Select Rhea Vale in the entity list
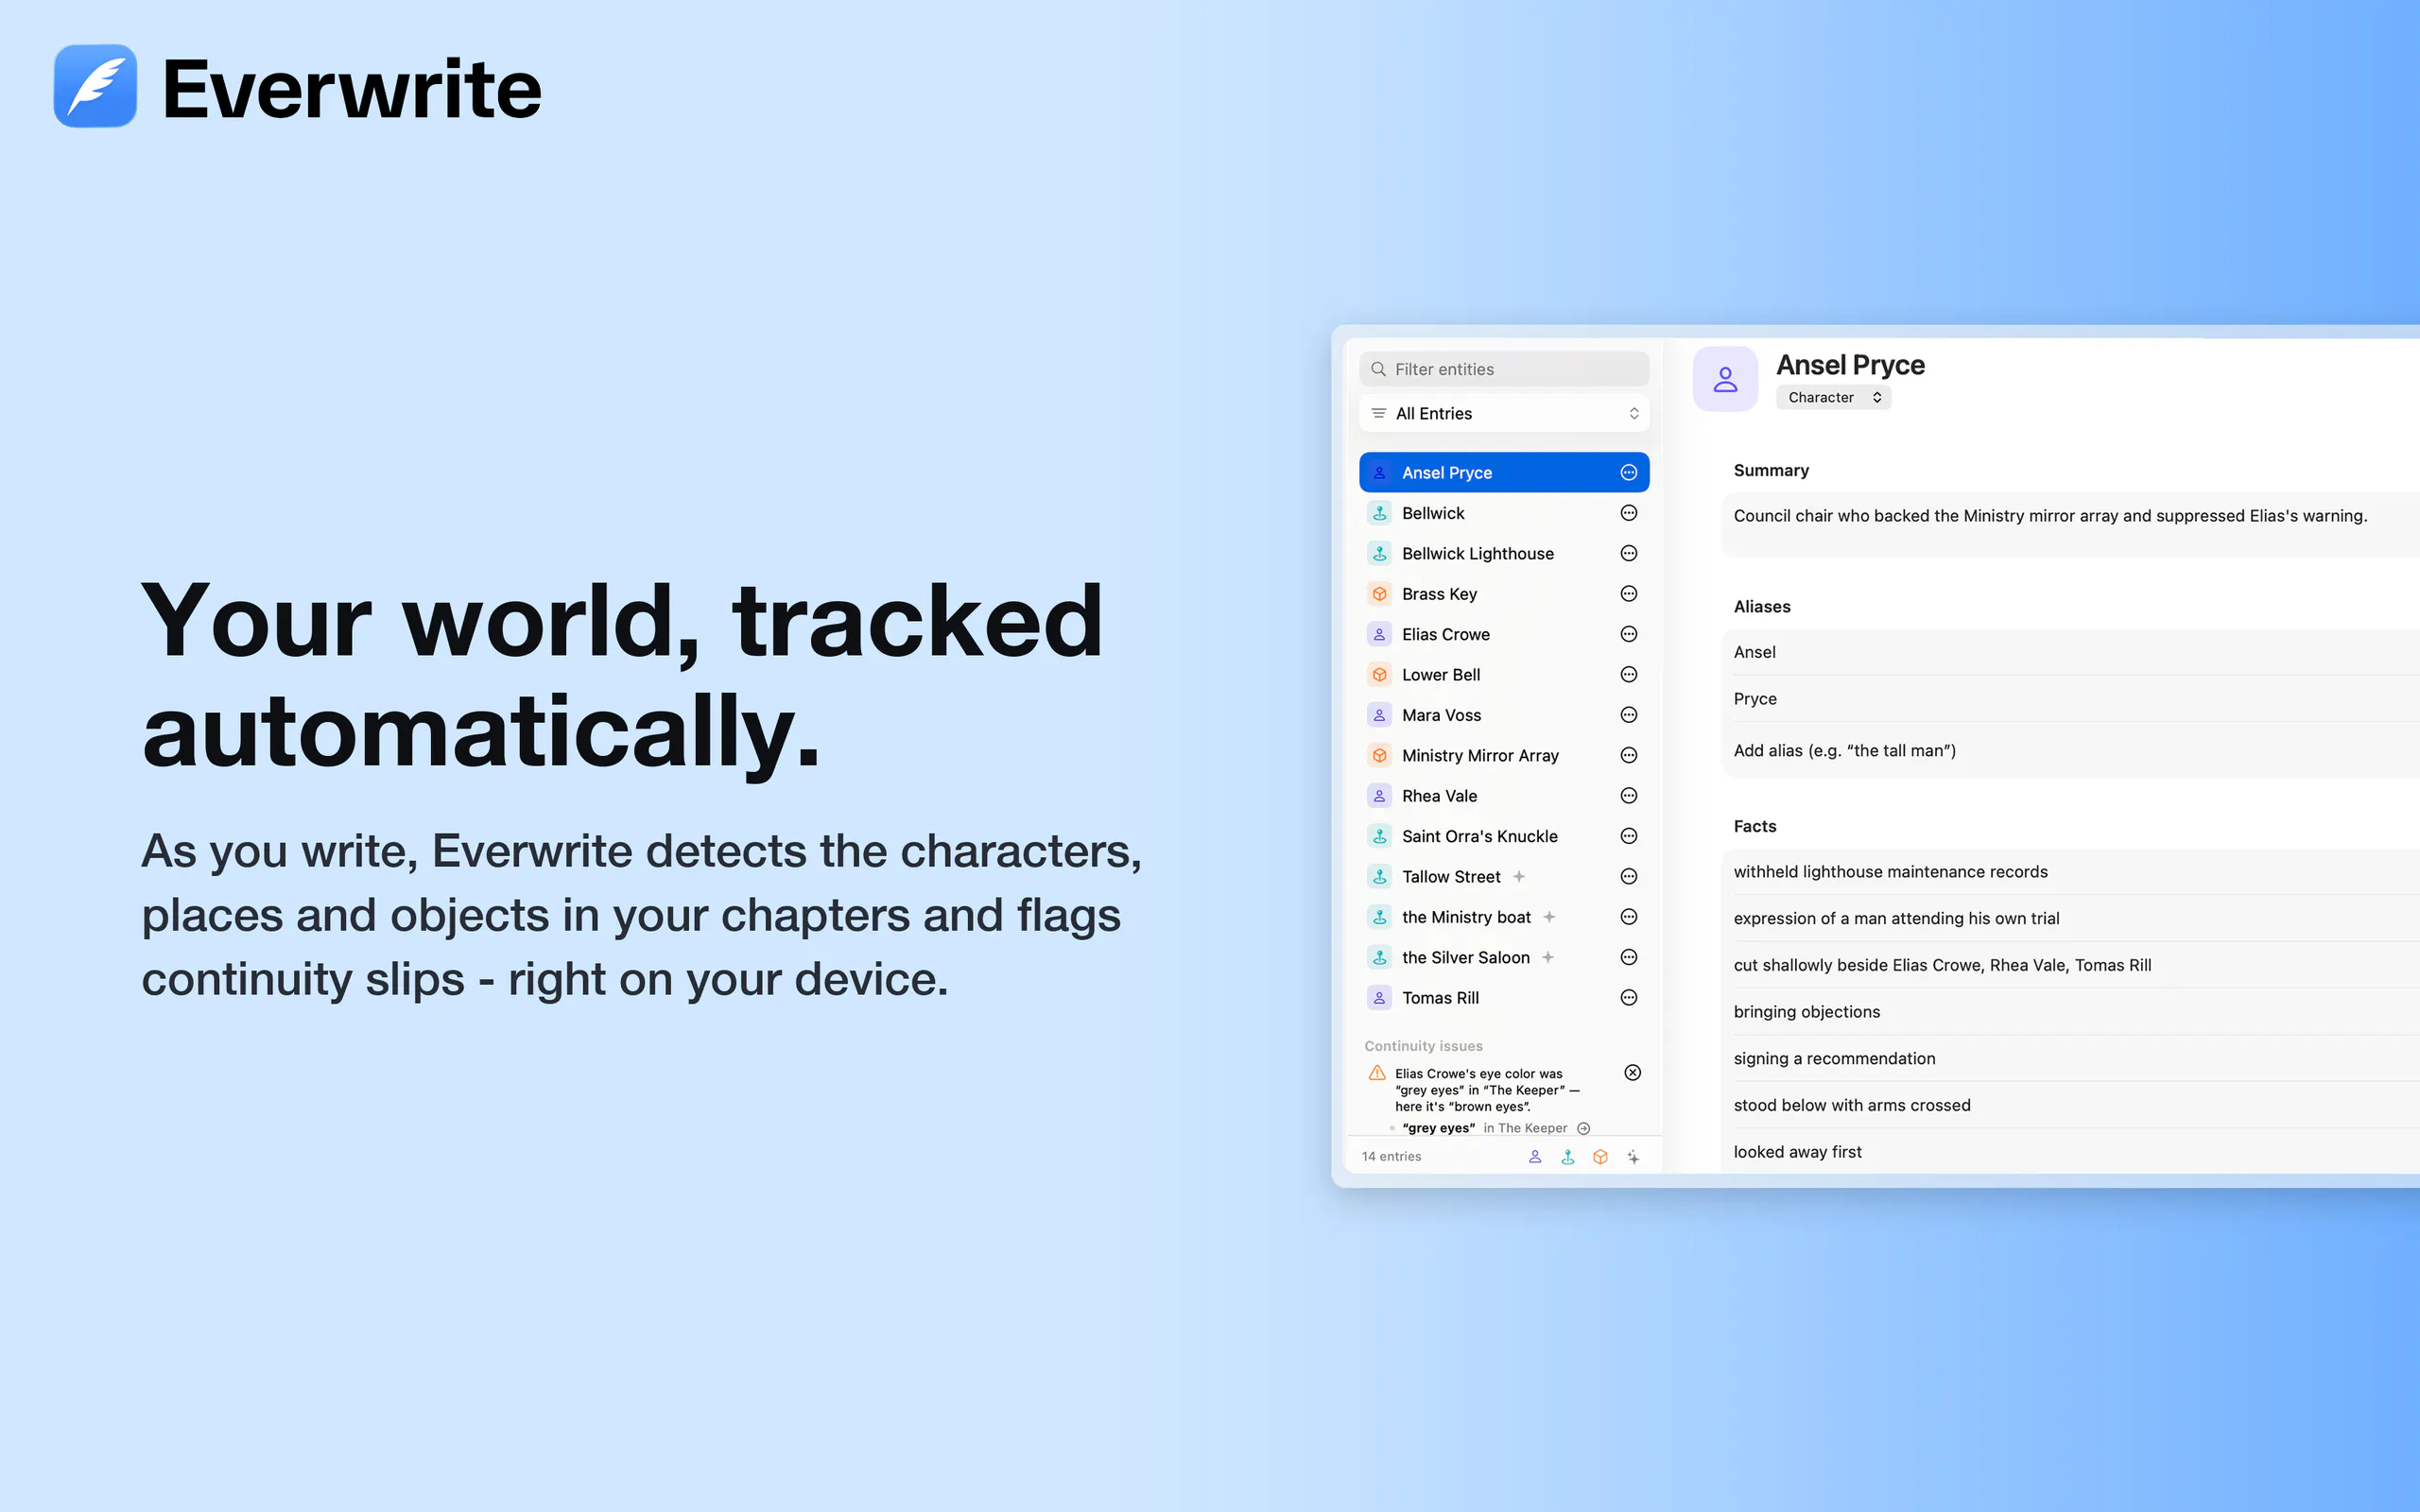This screenshot has width=2420, height=1512. point(1504,796)
